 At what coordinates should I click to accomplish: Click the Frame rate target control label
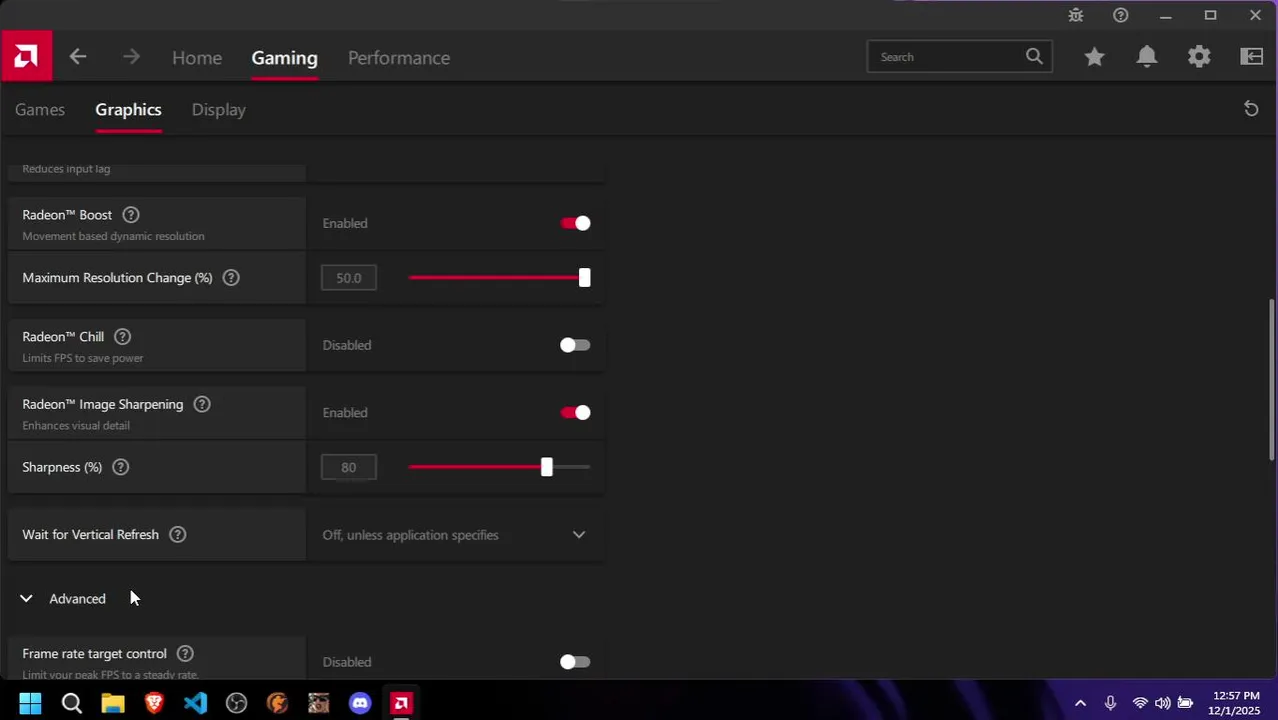(94, 654)
